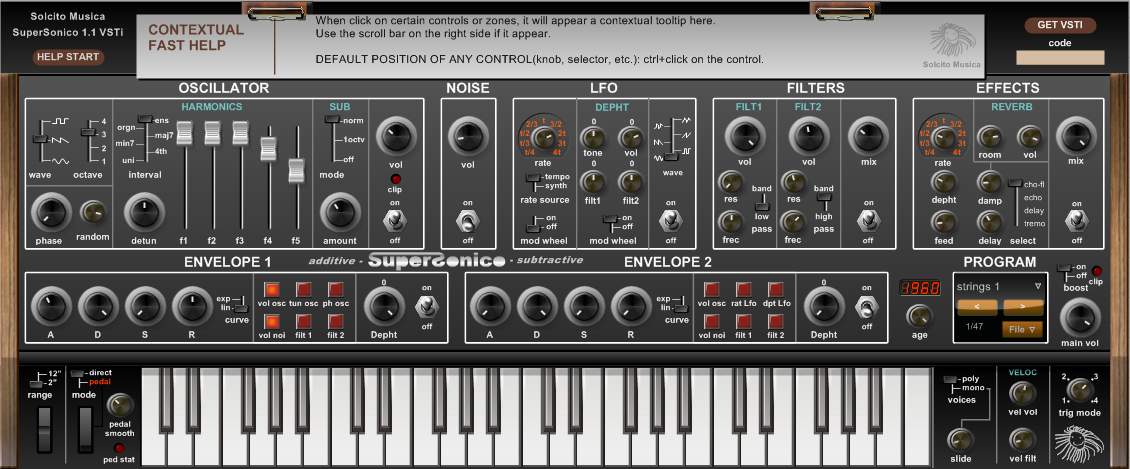Click the pedal mode wheel
1130x469 pixels.
click(86, 431)
